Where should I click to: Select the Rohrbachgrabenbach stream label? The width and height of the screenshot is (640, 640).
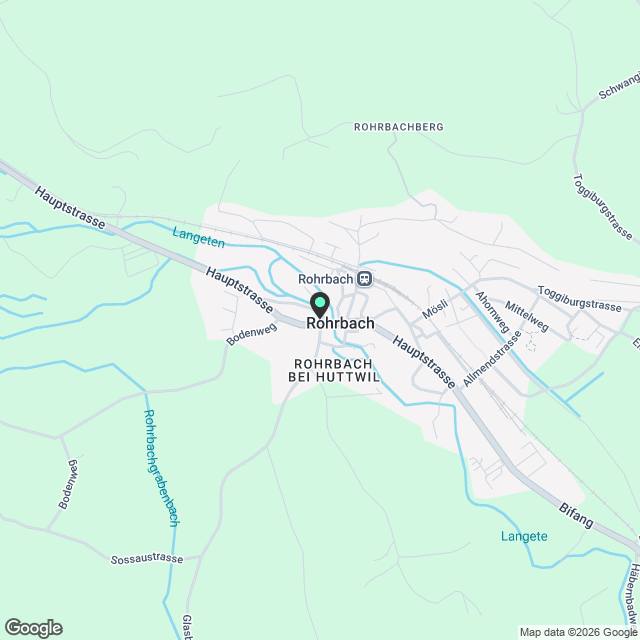[x=161, y=468]
